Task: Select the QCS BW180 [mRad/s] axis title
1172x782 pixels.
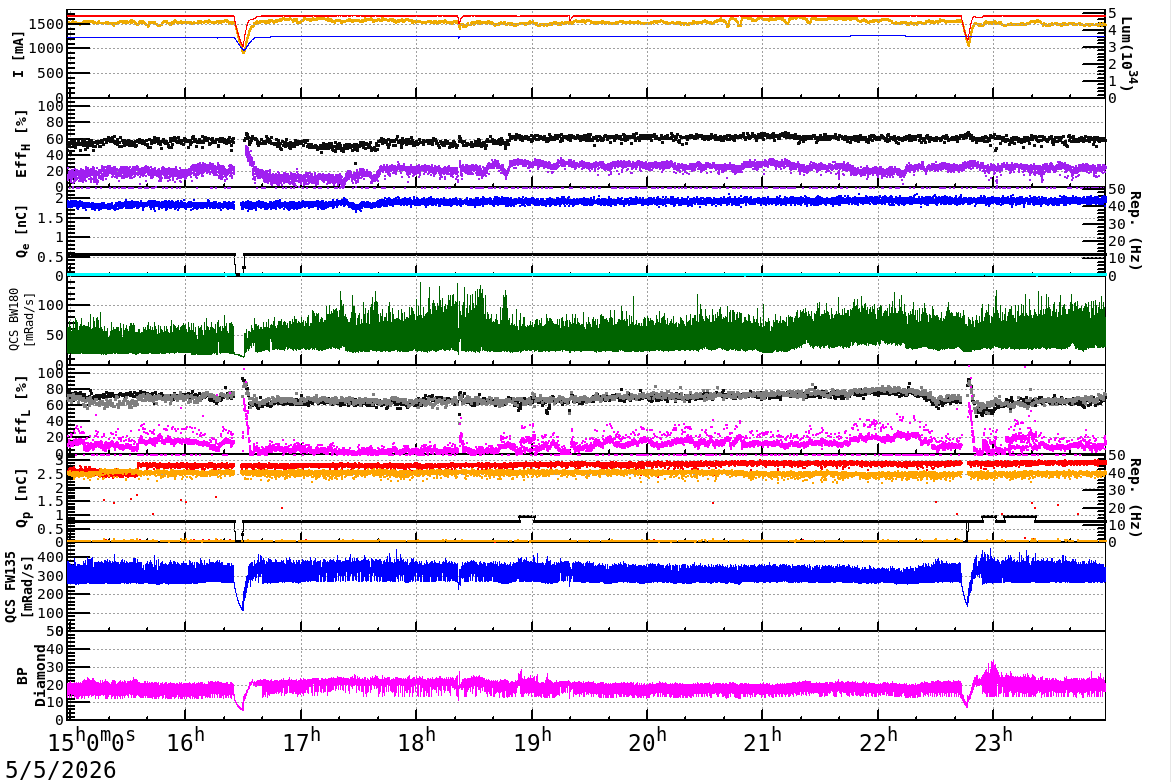Action: (22, 319)
